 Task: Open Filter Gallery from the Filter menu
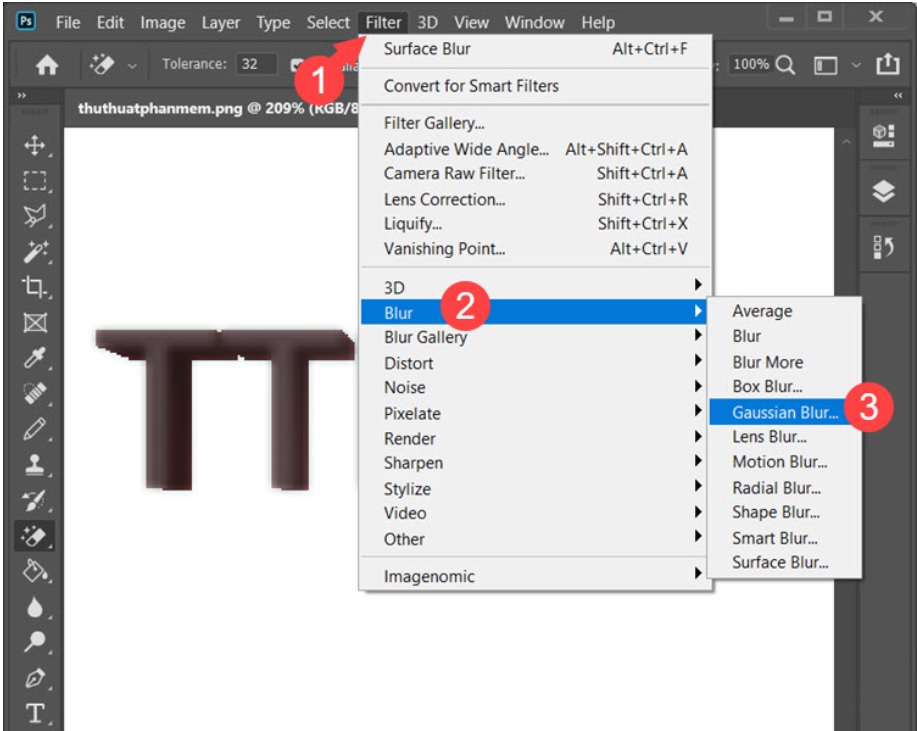click(434, 124)
